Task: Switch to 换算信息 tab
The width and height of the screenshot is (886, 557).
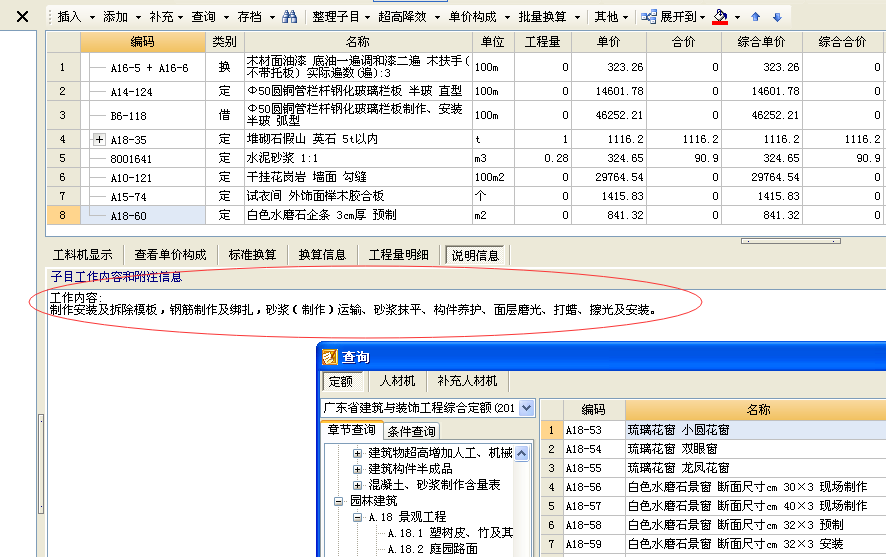Action: pyautogui.click(x=322, y=255)
